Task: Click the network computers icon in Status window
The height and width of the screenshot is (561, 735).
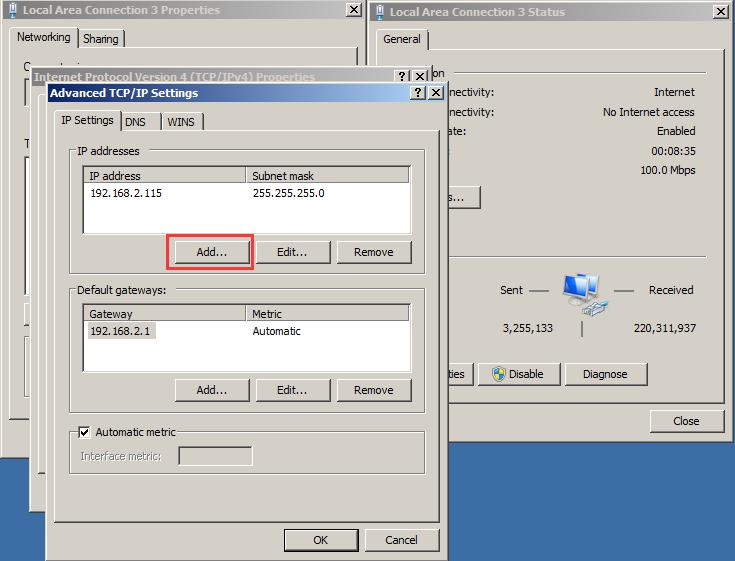Action: 581,291
